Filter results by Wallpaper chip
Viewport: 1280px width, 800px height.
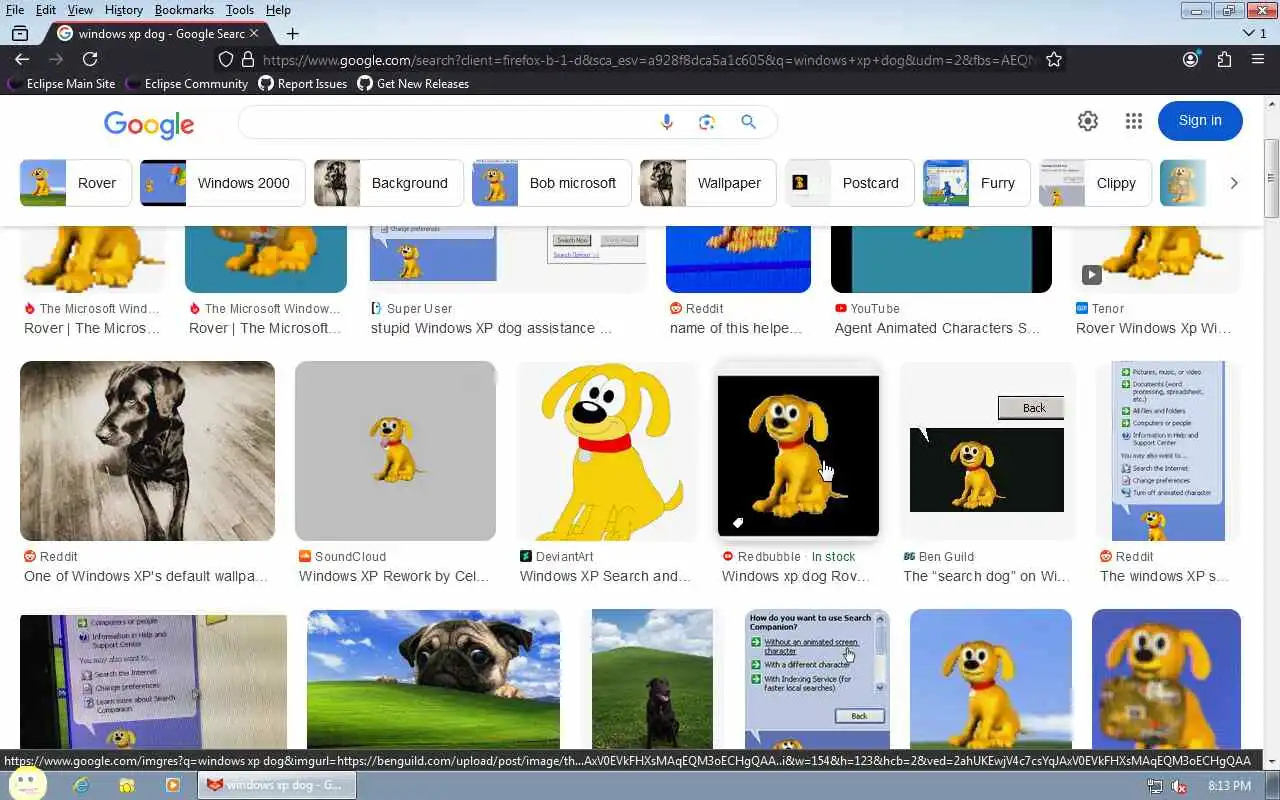click(708, 183)
